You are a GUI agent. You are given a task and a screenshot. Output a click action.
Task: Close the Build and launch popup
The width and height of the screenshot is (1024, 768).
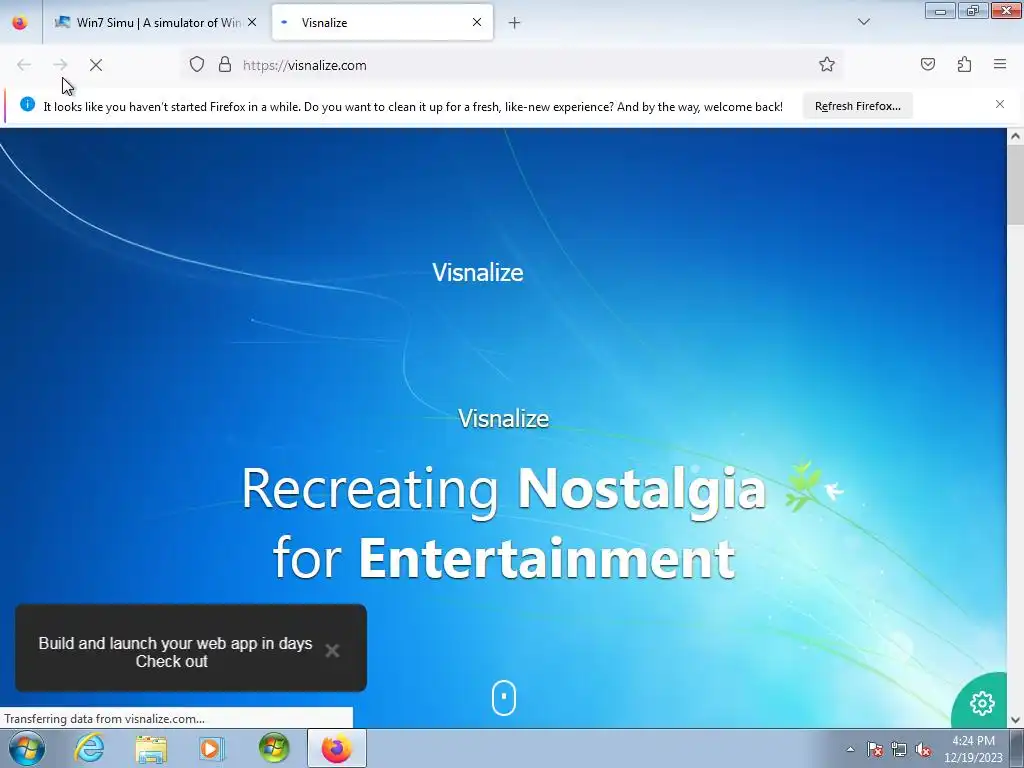coord(332,650)
